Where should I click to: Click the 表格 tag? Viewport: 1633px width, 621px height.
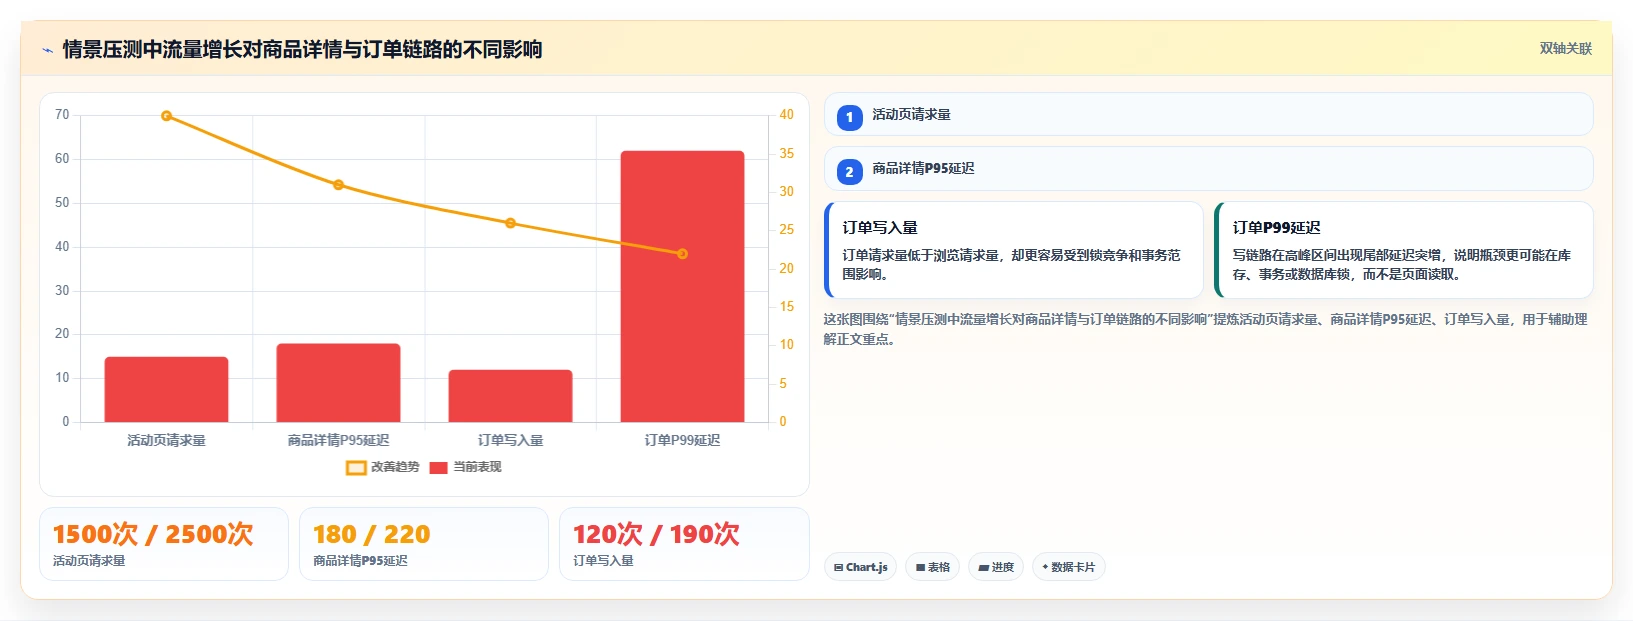tap(932, 567)
